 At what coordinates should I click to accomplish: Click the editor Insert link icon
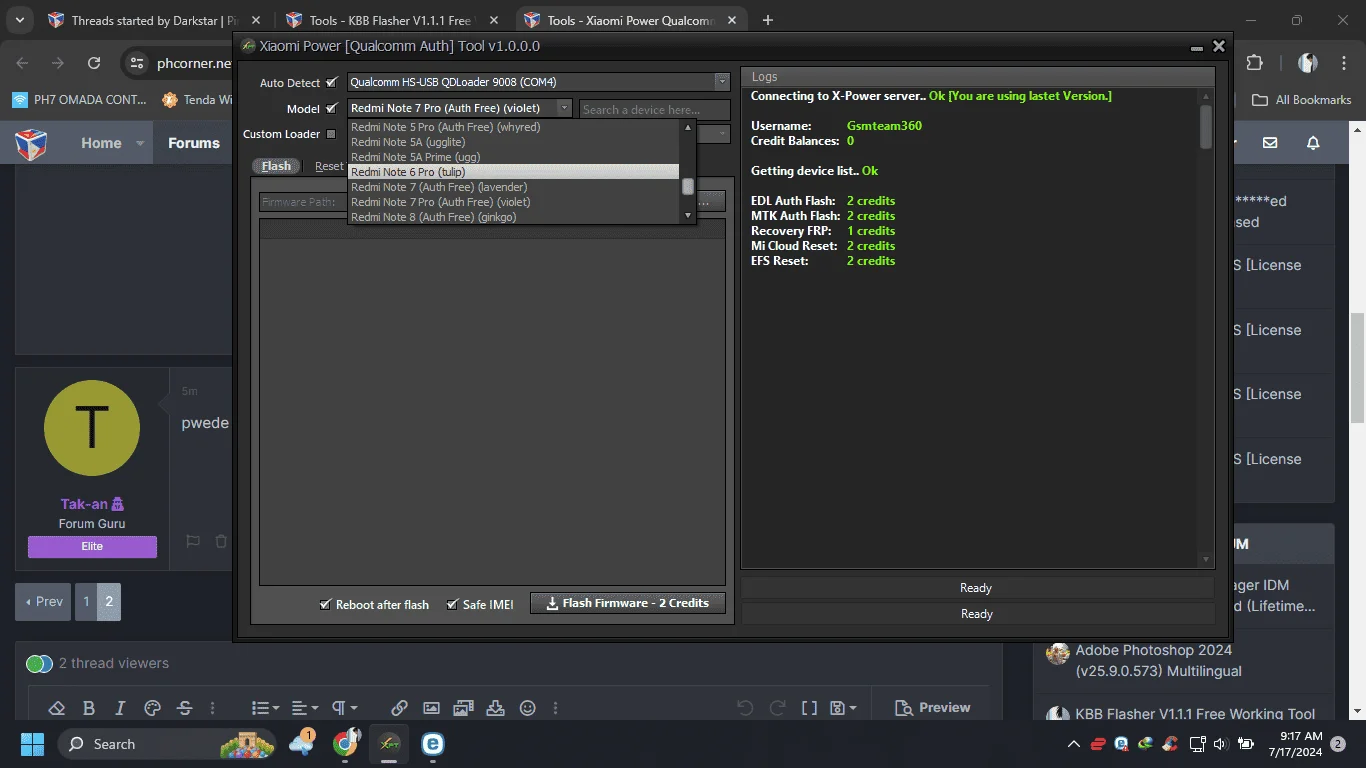[399, 708]
